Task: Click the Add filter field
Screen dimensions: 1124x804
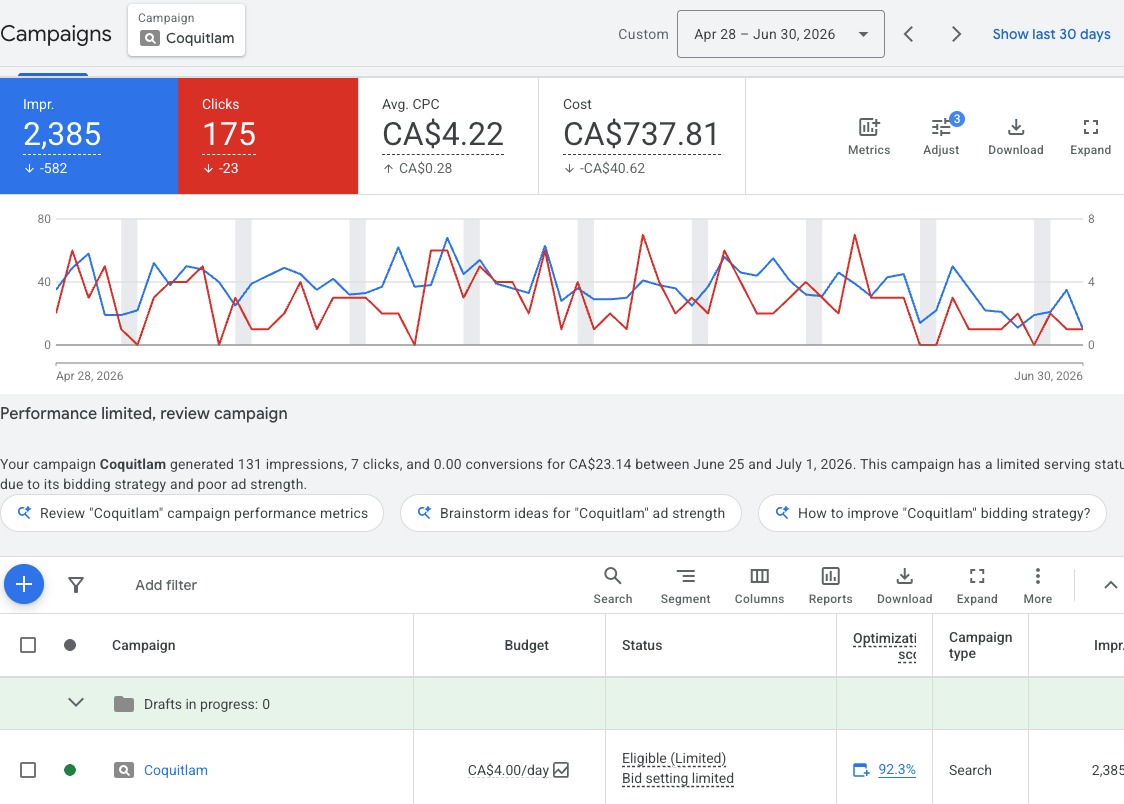Action: click(166, 585)
